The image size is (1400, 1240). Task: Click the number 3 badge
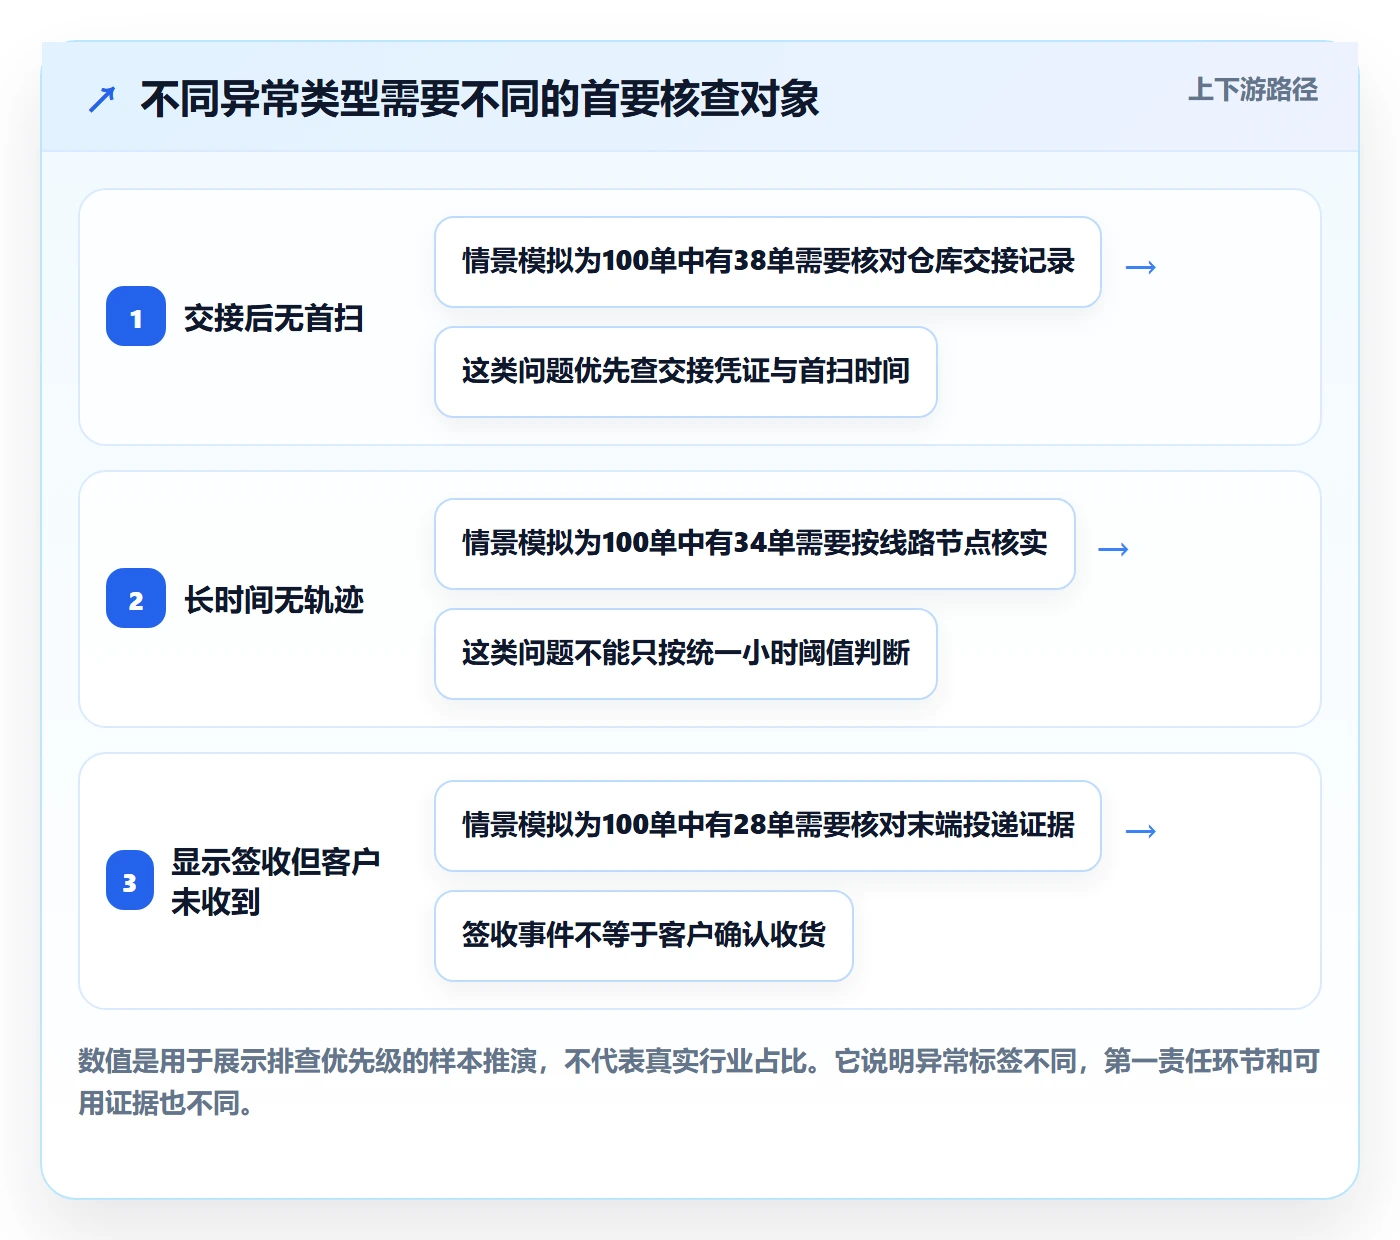point(130,880)
